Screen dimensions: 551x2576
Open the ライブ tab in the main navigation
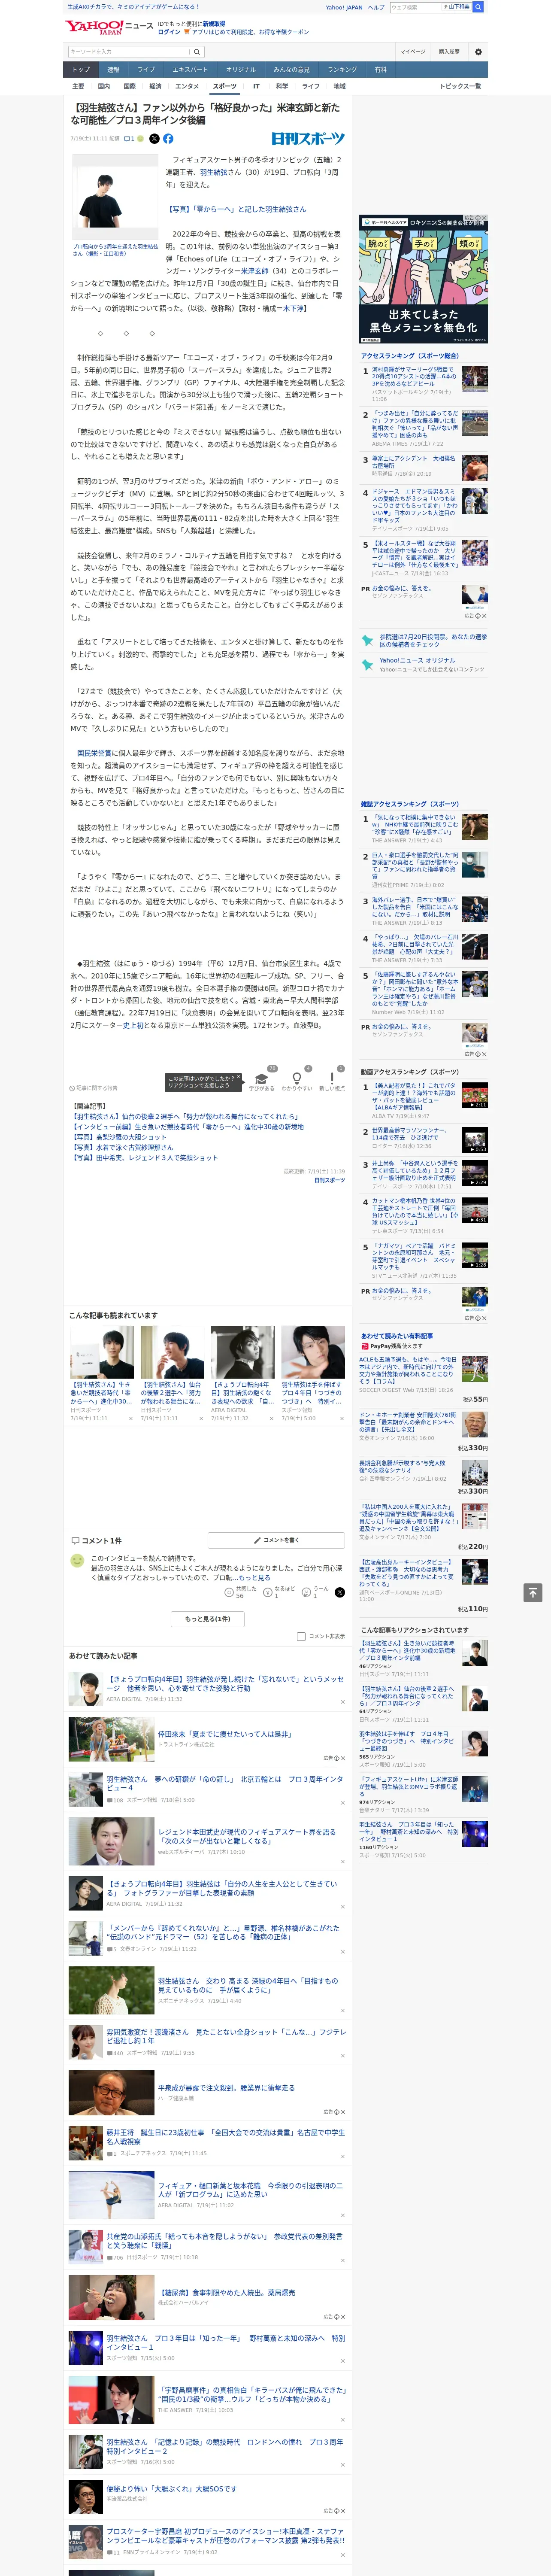(x=146, y=70)
